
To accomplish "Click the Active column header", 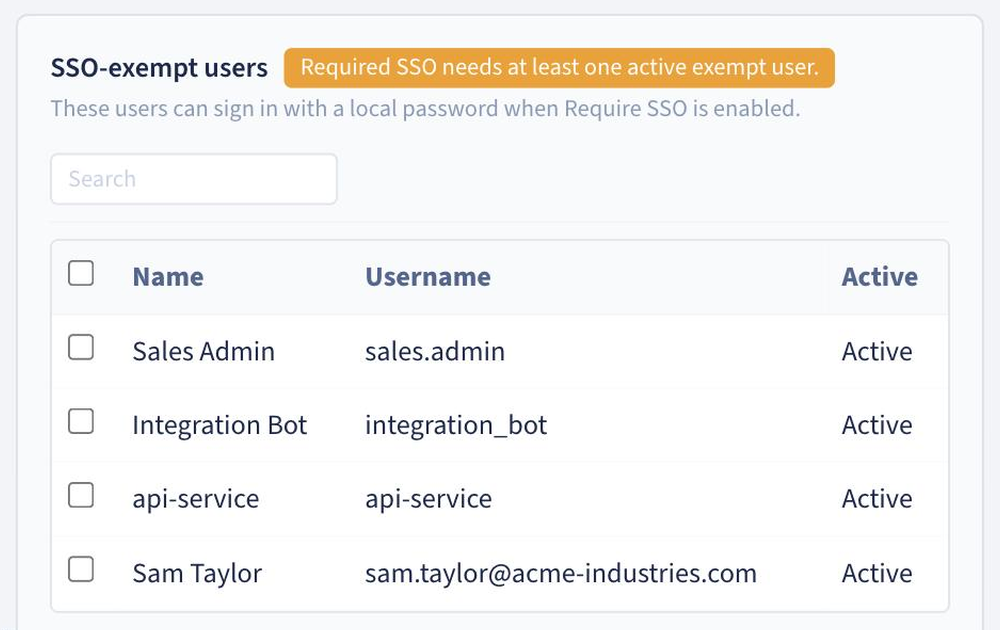I will (879, 277).
